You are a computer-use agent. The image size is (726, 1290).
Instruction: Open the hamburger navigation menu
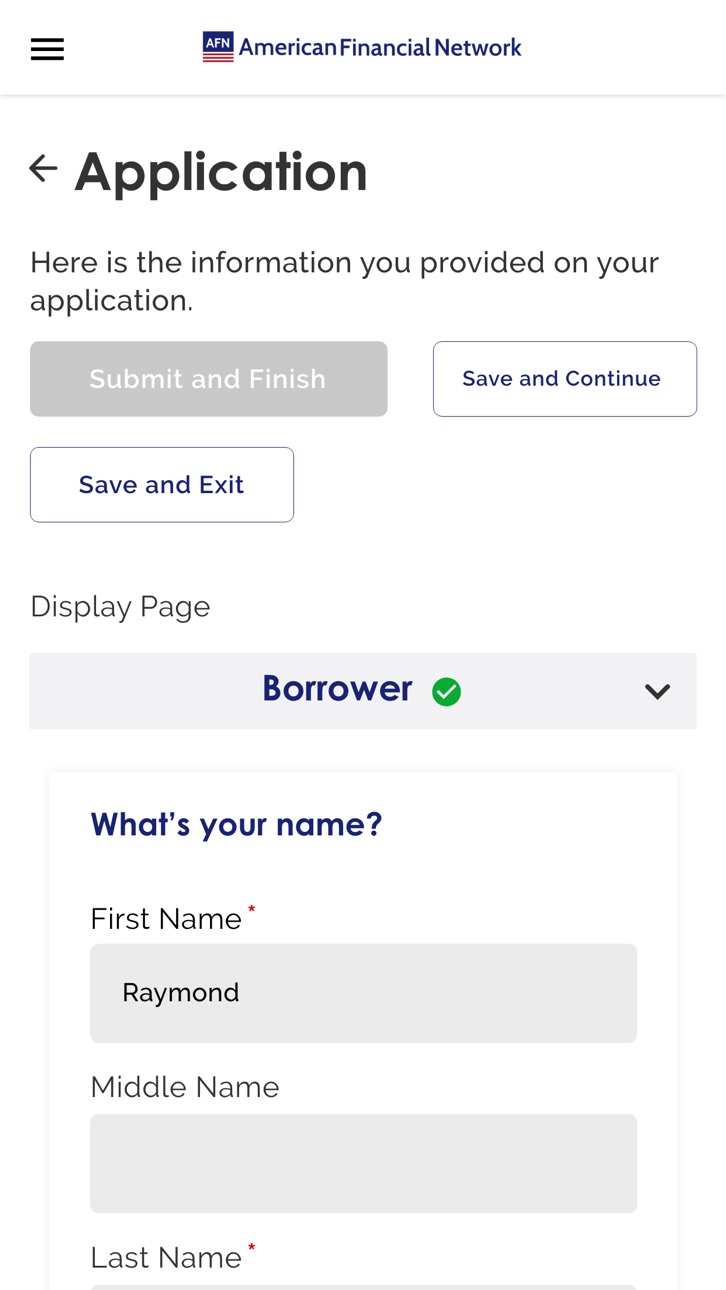pos(47,49)
